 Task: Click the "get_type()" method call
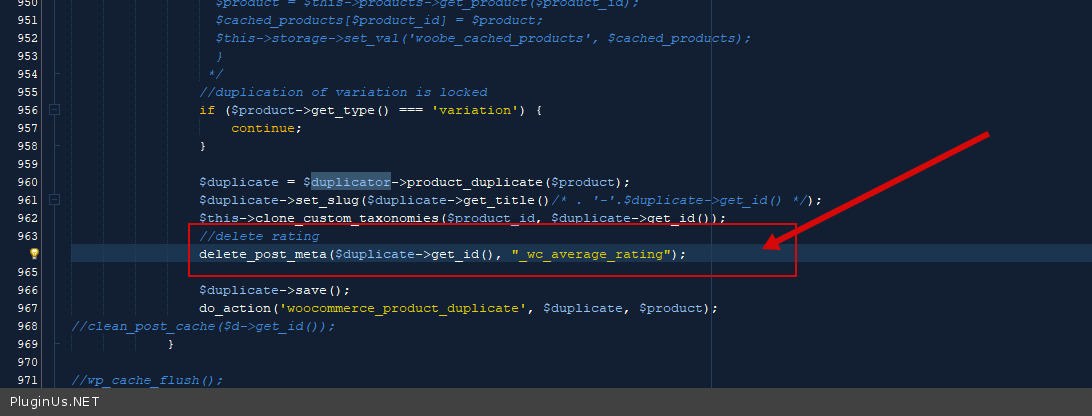pyautogui.click(x=351, y=110)
